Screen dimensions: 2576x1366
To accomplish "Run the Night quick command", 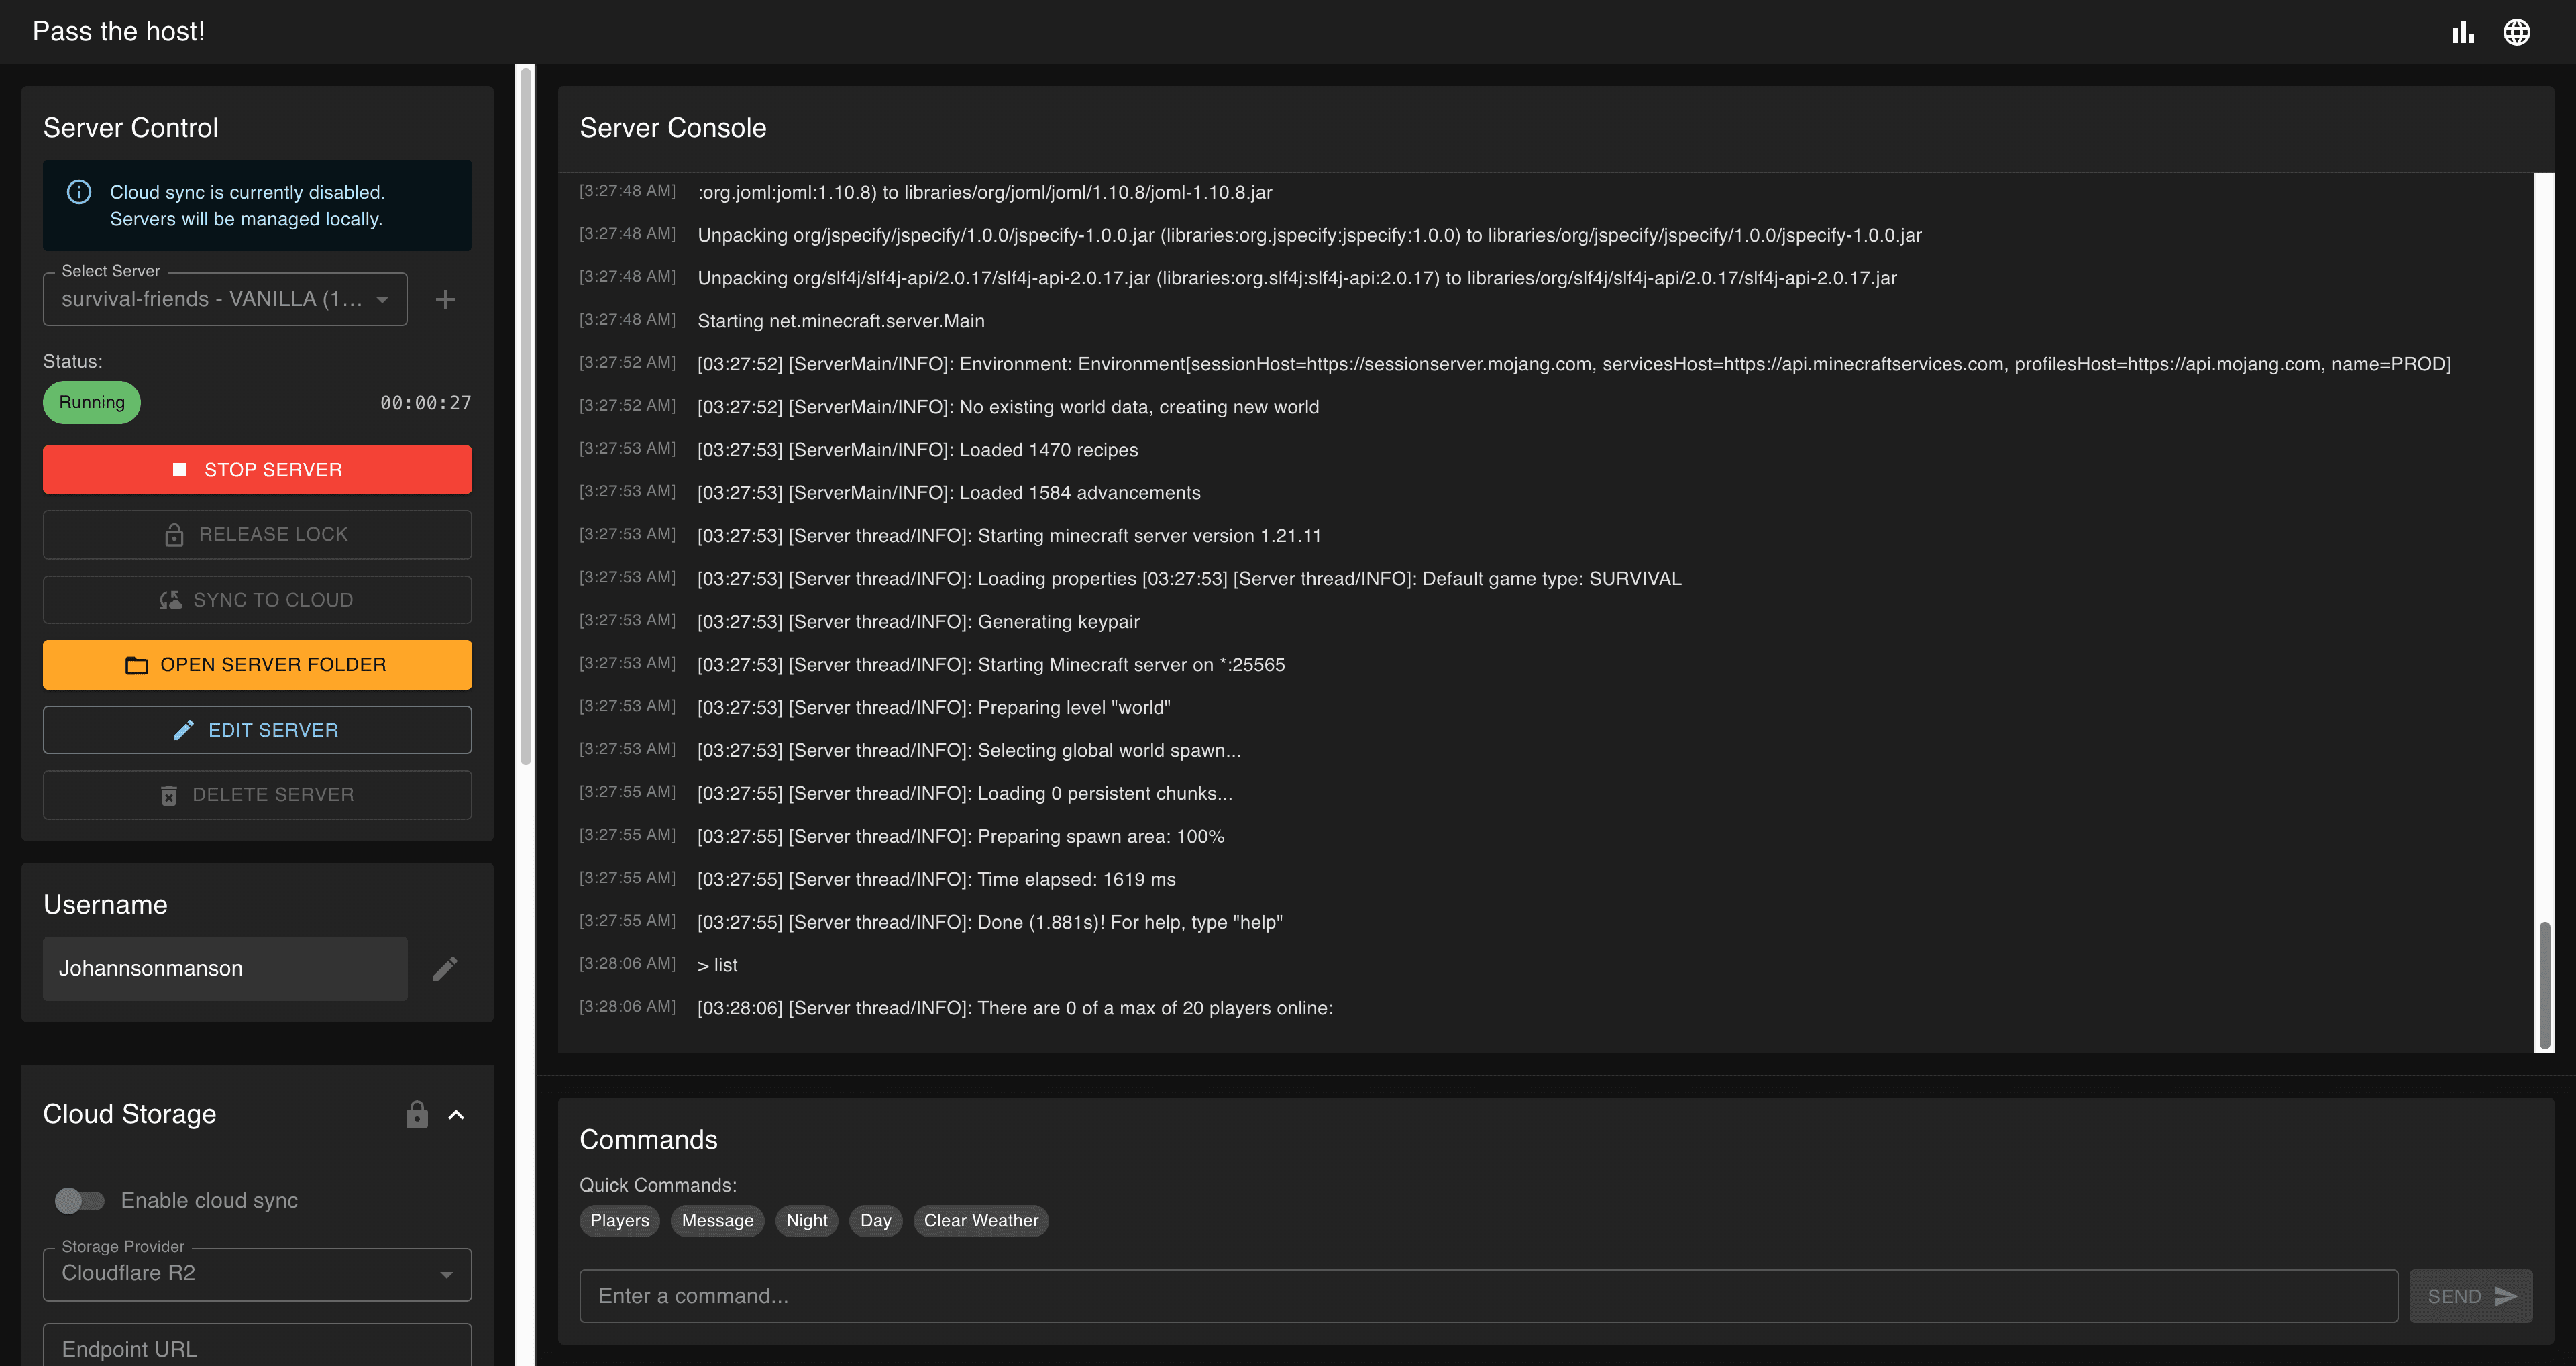I will tap(806, 1220).
